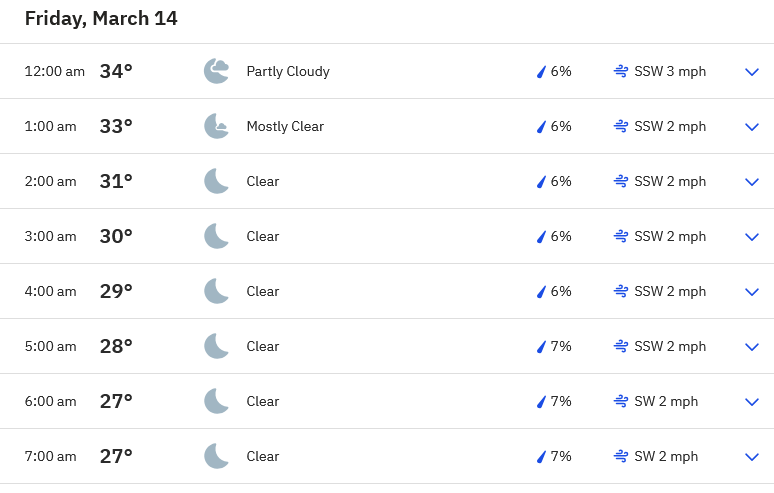Click the wind icon in the 1:00 am row
This screenshot has height=493, width=774.
[621, 126]
